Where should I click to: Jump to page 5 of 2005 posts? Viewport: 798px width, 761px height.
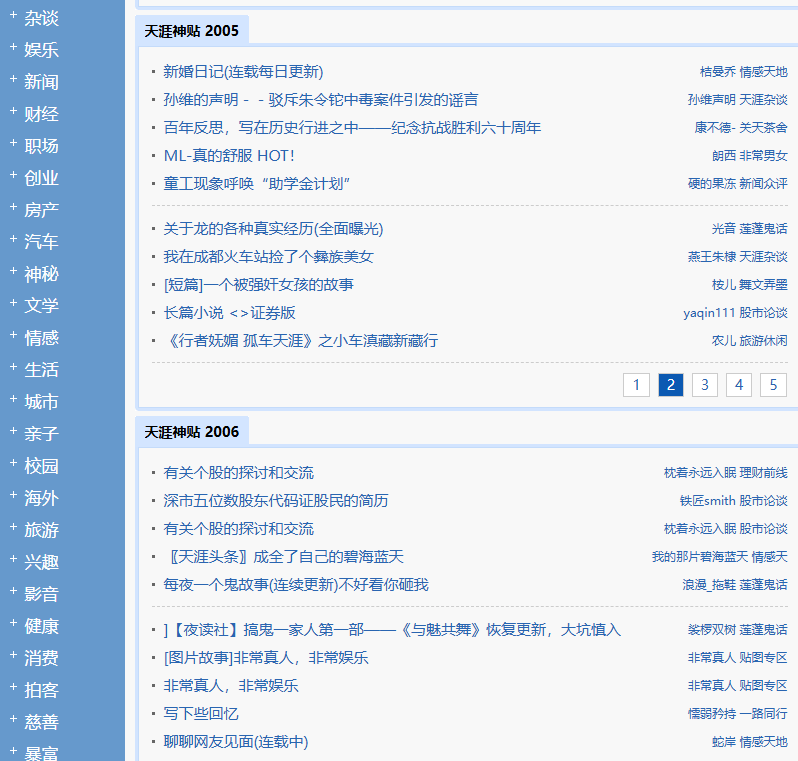pos(772,385)
